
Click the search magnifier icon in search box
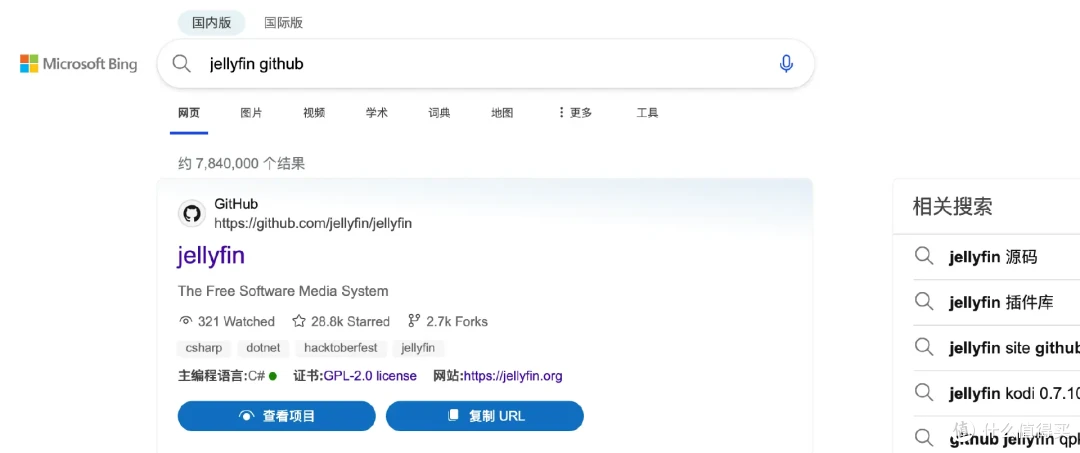[x=181, y=63]
